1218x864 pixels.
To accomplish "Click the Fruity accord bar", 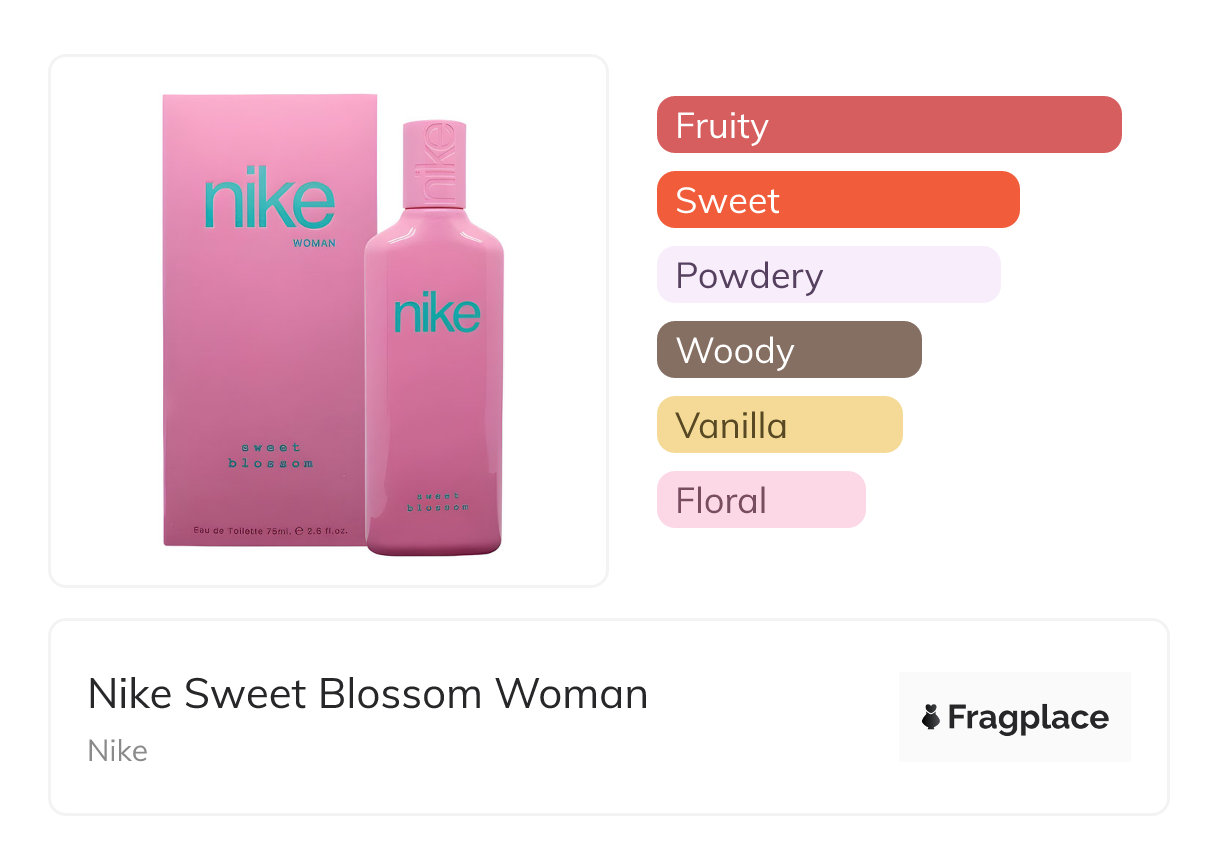I will [888, 125].
